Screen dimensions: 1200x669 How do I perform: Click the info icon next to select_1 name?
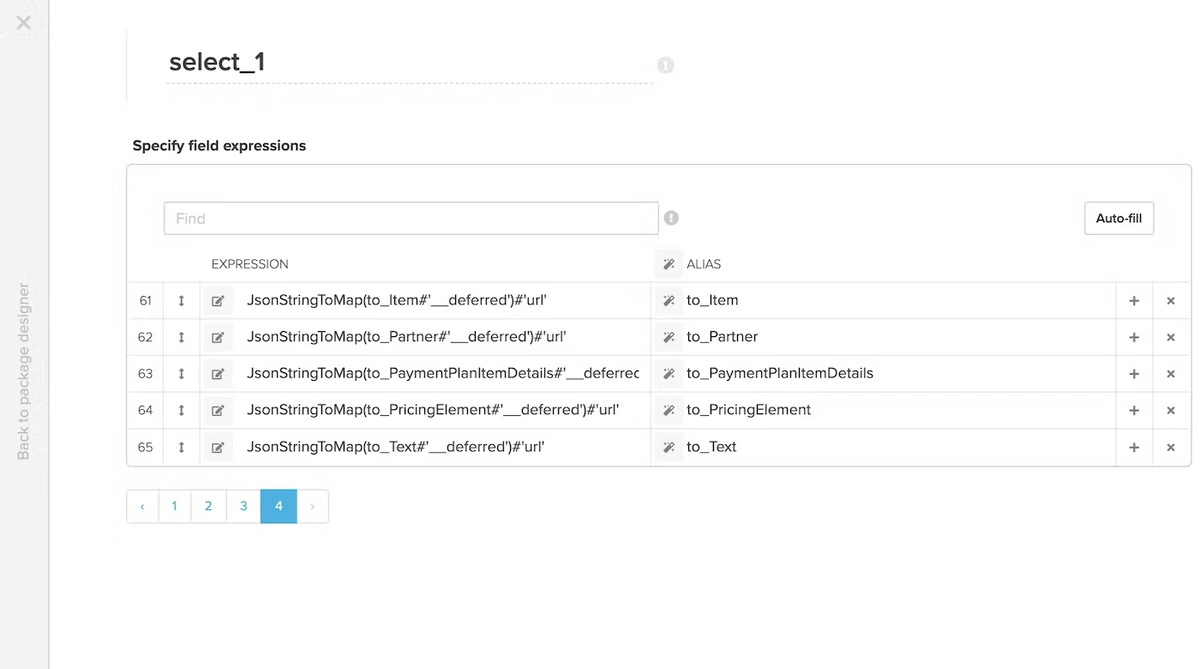pos(665,65)
